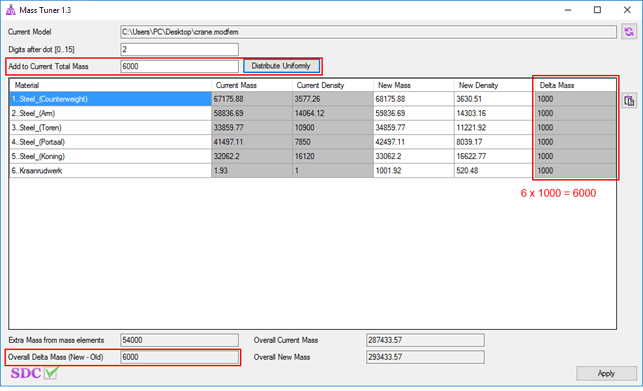Click the copy table icon beside the grid
Screen dimensions: 643x391
(x=629, y=101)
